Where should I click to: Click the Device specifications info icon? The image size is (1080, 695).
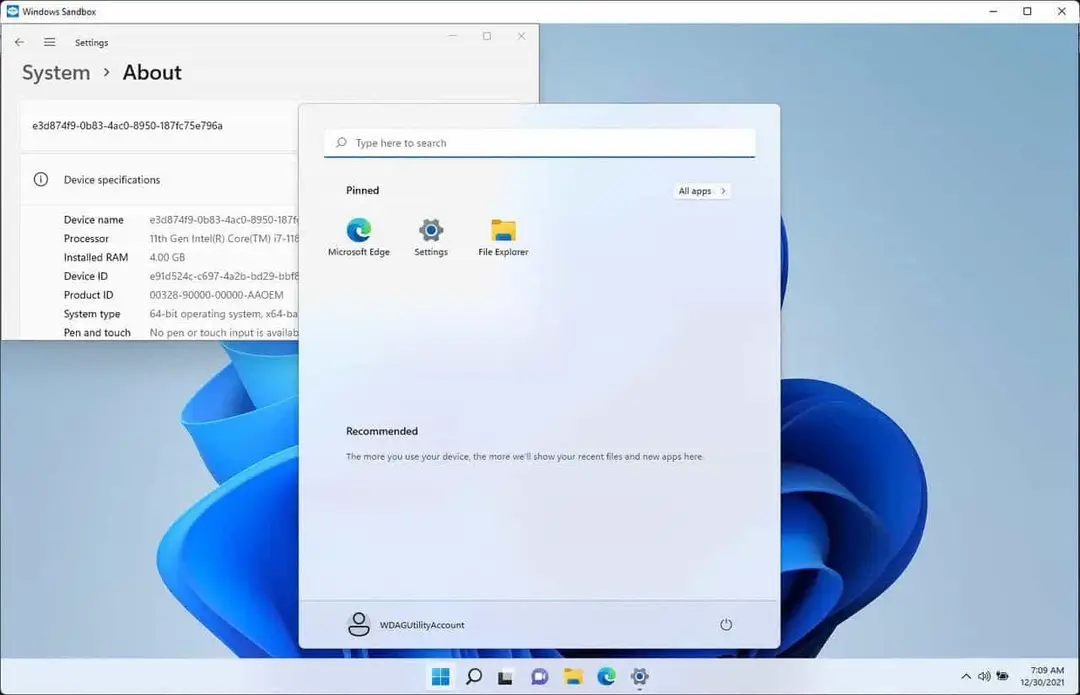click(41, 179)
